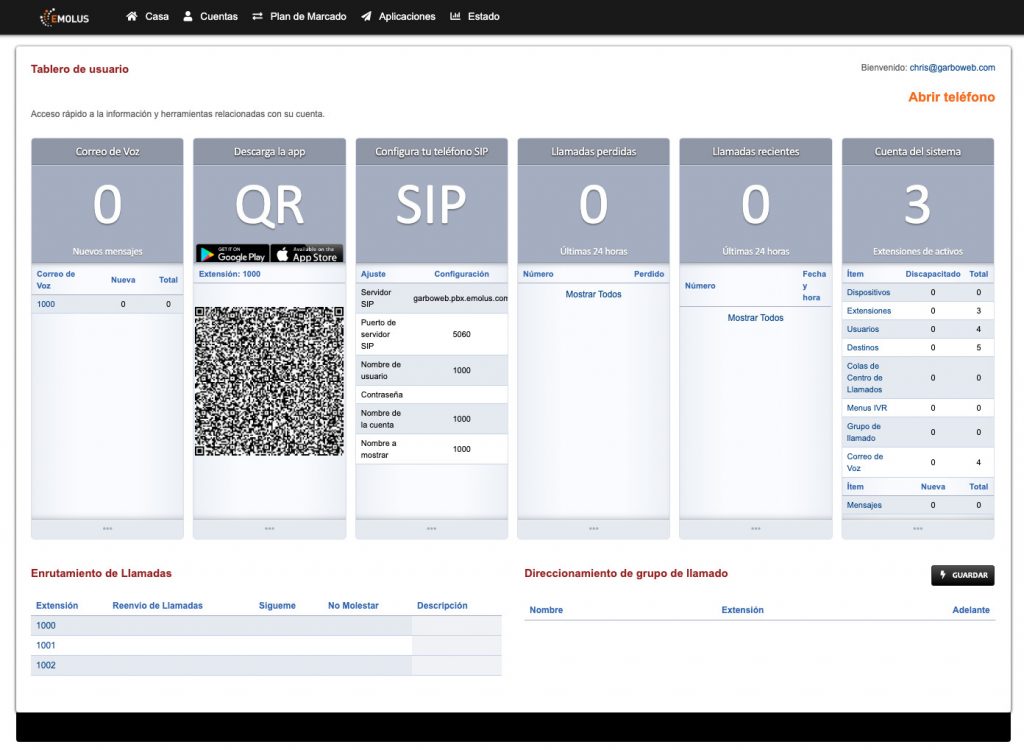The width and height of the screenshot is (1024, 750).
Task: Open the Aplicaciones menu
Action: click(x=398, y=16)
